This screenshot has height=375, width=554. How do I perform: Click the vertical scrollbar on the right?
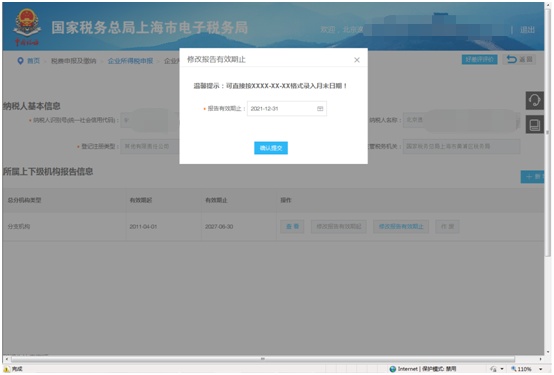(x=548, y=133)
